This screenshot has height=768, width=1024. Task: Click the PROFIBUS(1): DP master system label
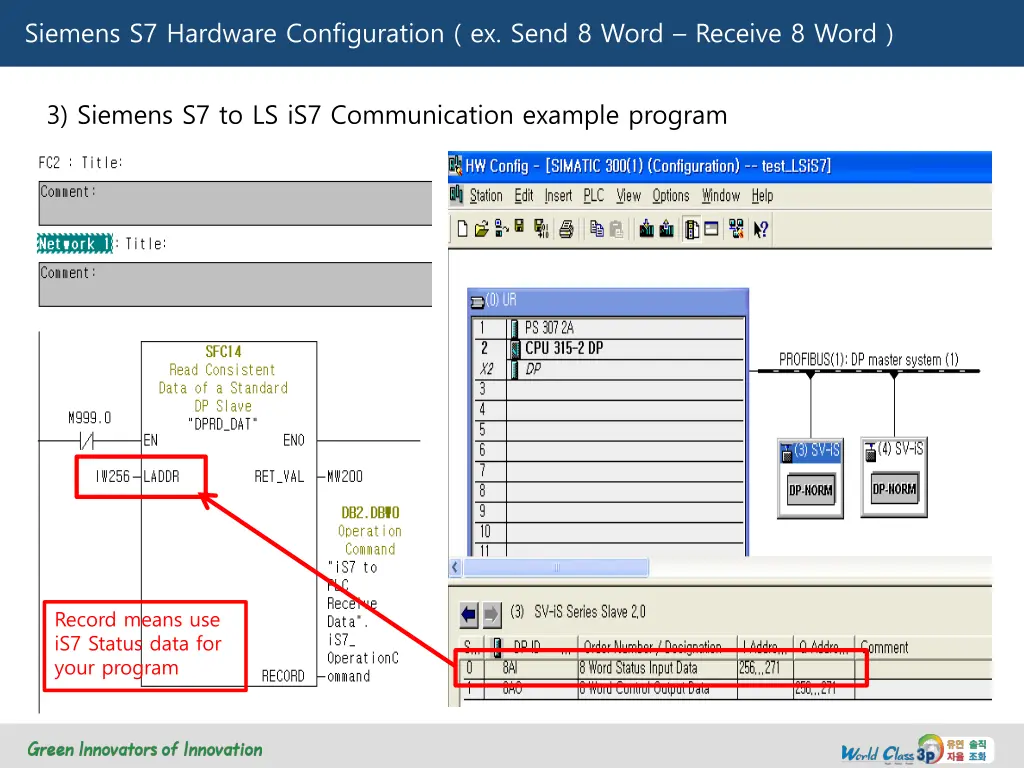pyautogui.click(x=868, y=359)
